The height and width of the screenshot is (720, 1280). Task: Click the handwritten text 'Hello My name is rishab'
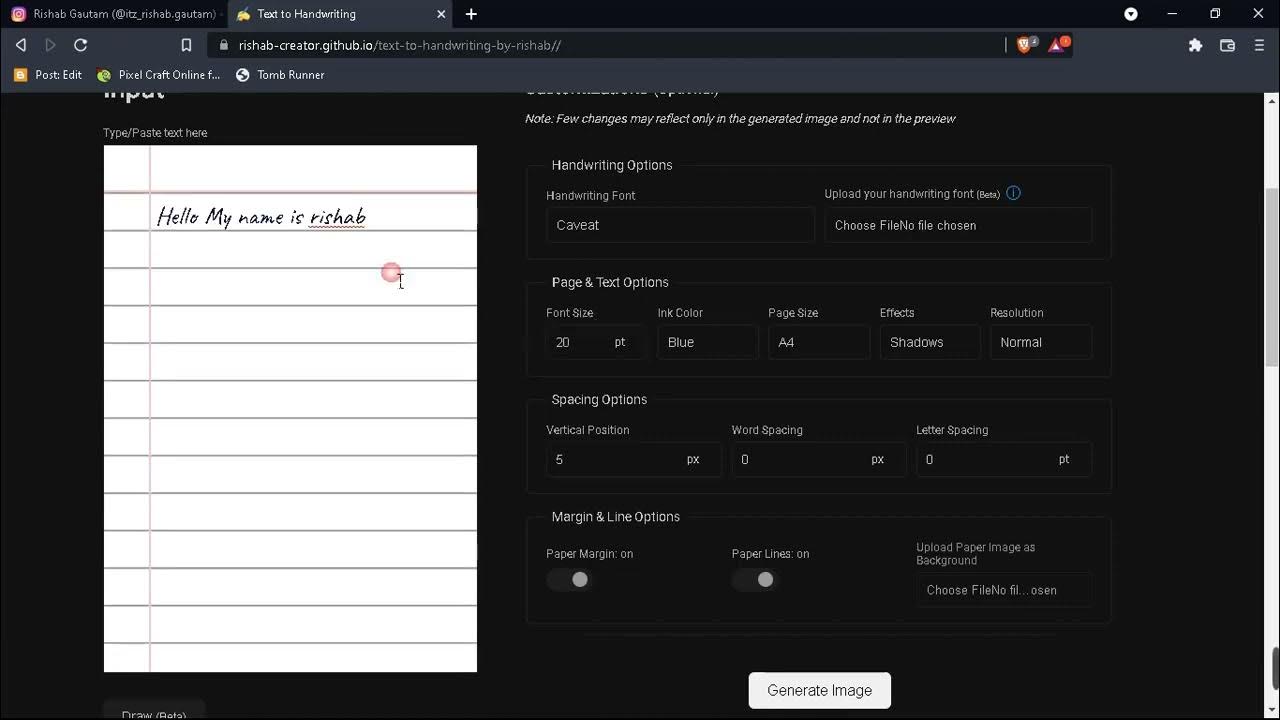(x=261, y=217)
